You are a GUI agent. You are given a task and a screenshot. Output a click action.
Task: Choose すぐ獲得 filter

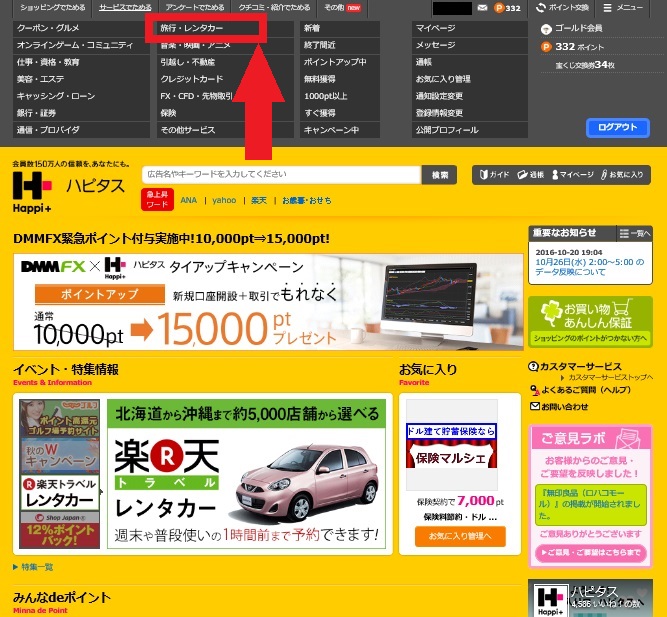340,113
